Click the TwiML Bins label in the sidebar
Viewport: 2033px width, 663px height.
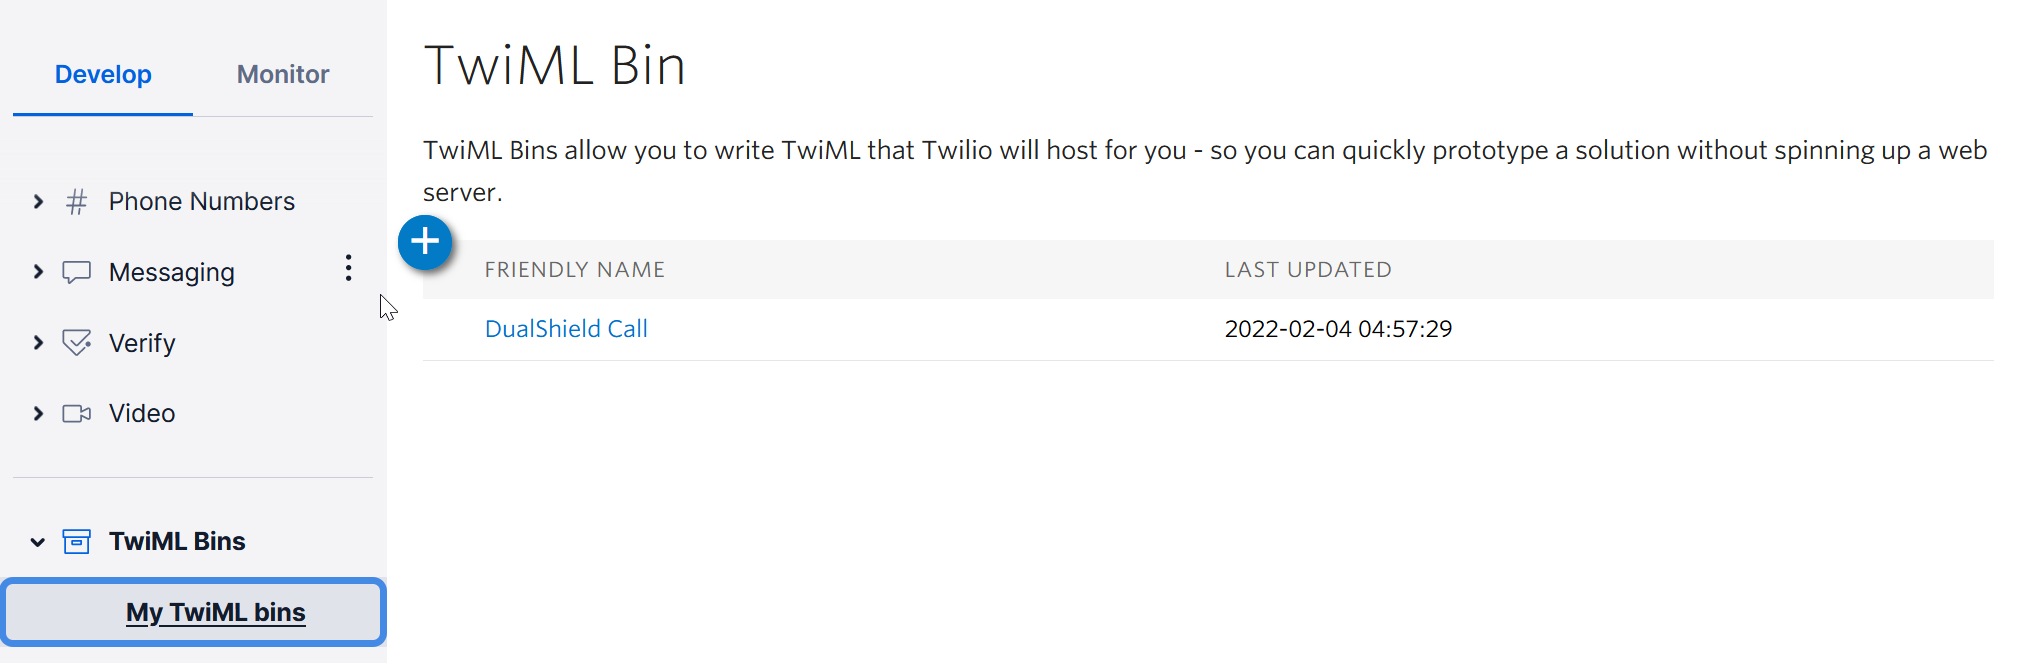[x=177, y=542]
